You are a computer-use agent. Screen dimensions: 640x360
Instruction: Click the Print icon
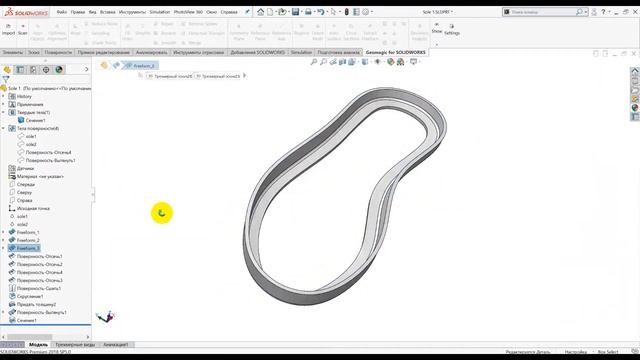[x=308, y=12]
